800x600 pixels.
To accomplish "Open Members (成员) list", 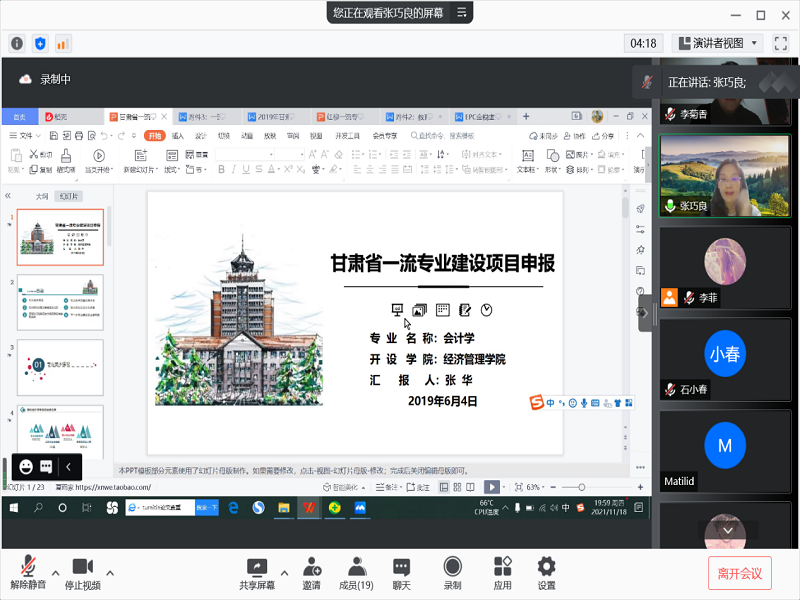I will pos(356,573).
